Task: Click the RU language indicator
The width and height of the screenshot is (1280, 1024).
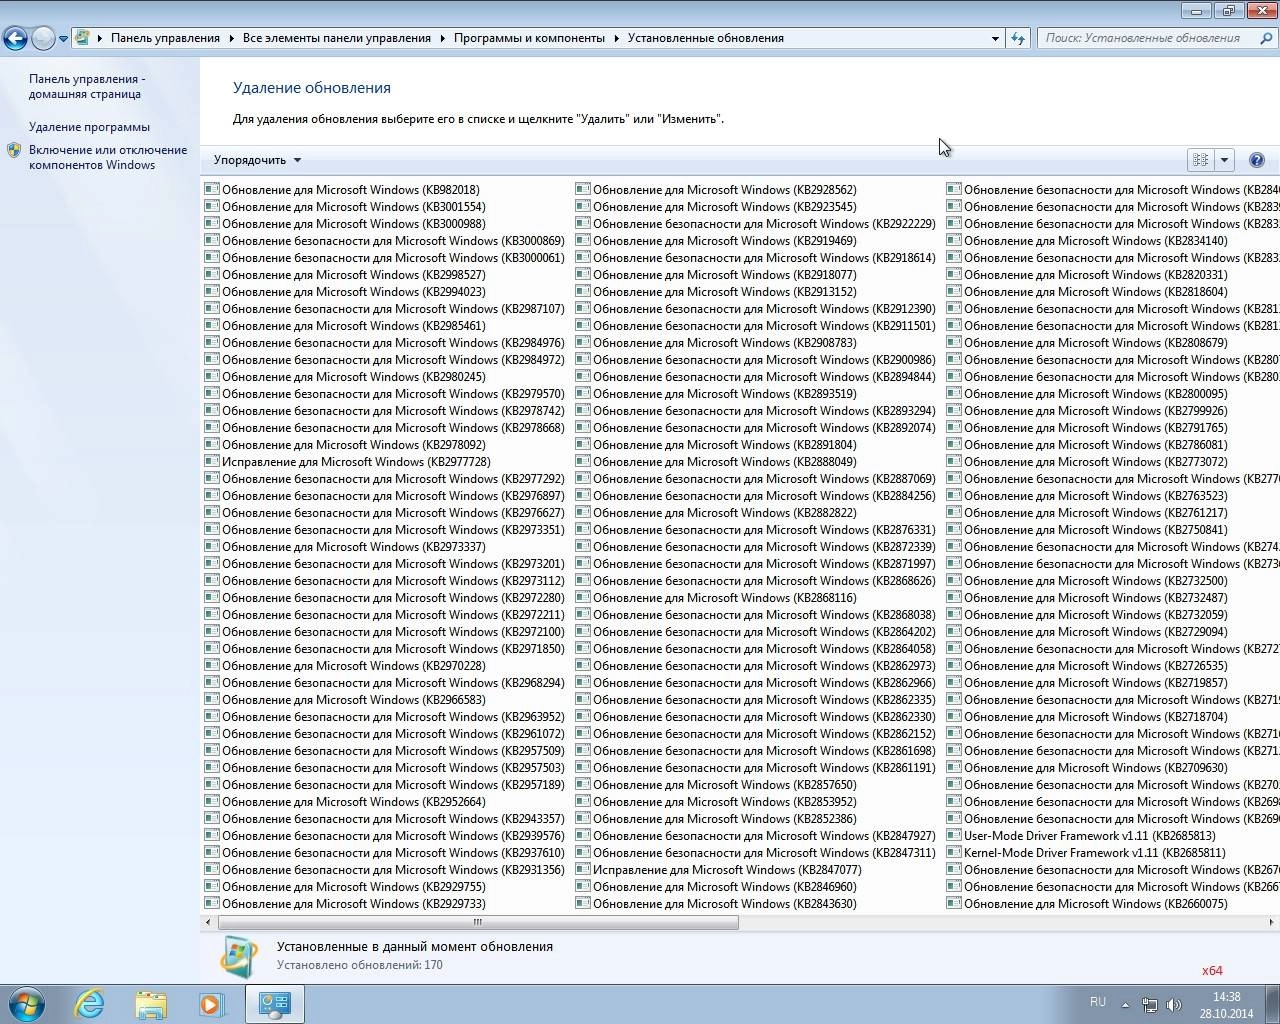Action: [x=1098, y=1002]
